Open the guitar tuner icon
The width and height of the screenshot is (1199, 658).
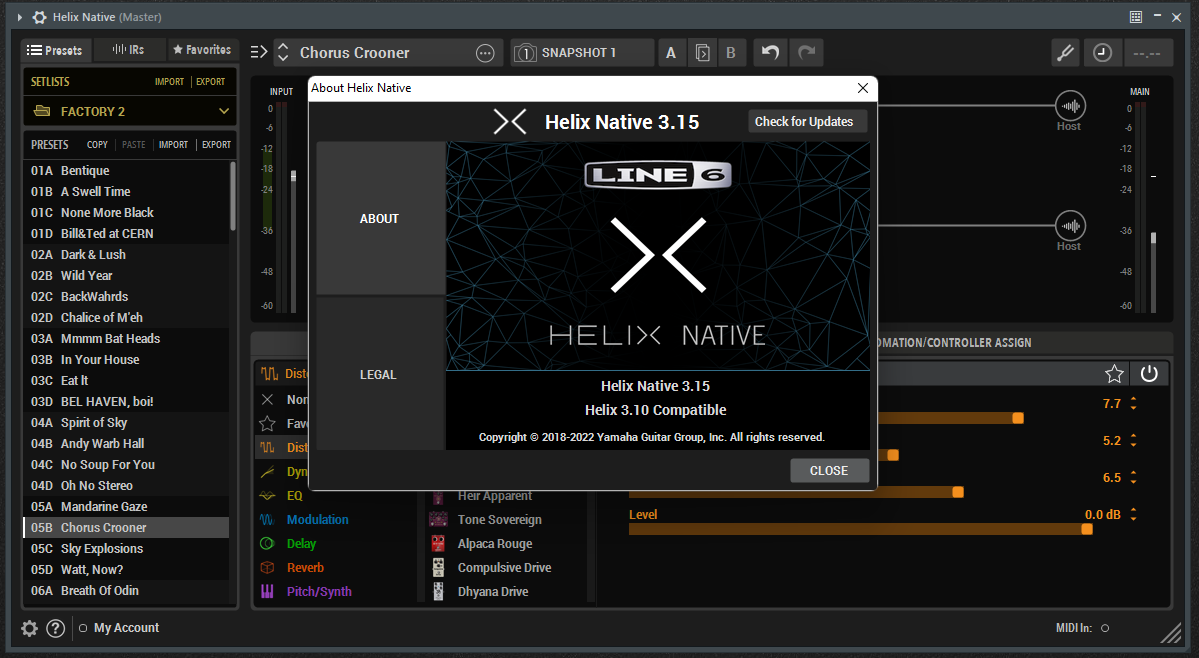[x=1065, y=53]
